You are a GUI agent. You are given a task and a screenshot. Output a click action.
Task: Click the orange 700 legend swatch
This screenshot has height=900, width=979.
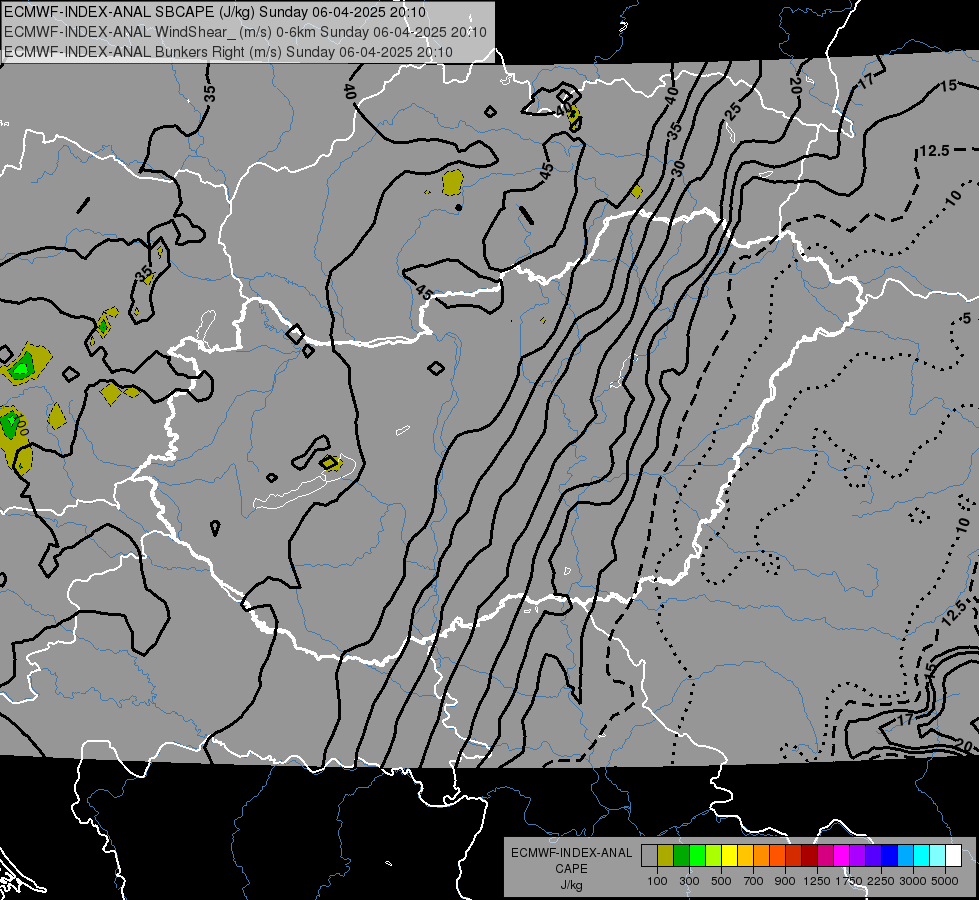(x=761, y=856)
